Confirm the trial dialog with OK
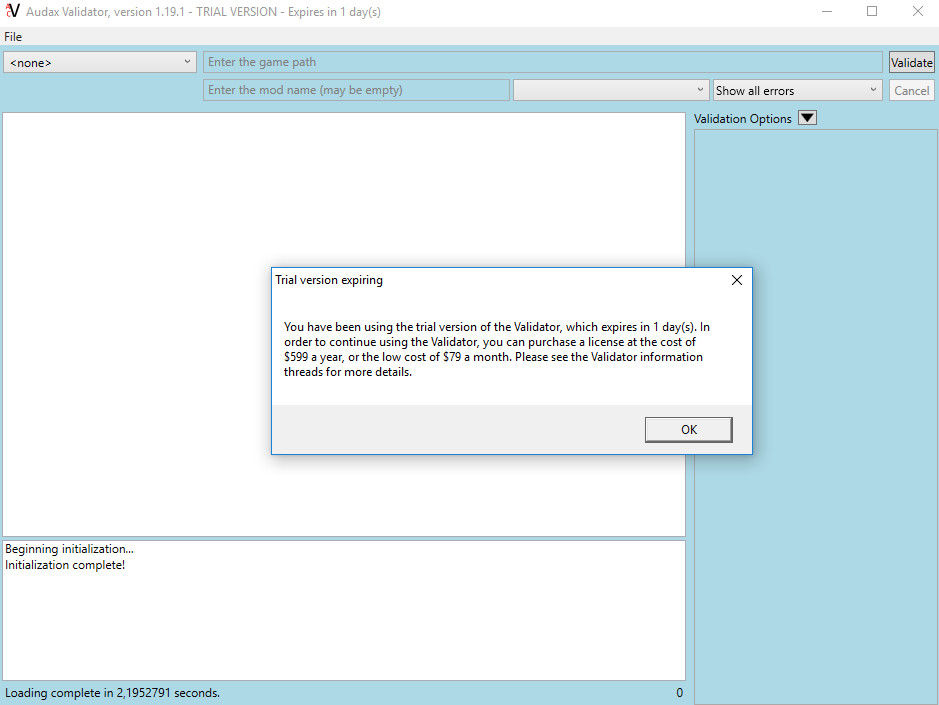The height and width of the screenshot is (705, 939). (688, 429)
